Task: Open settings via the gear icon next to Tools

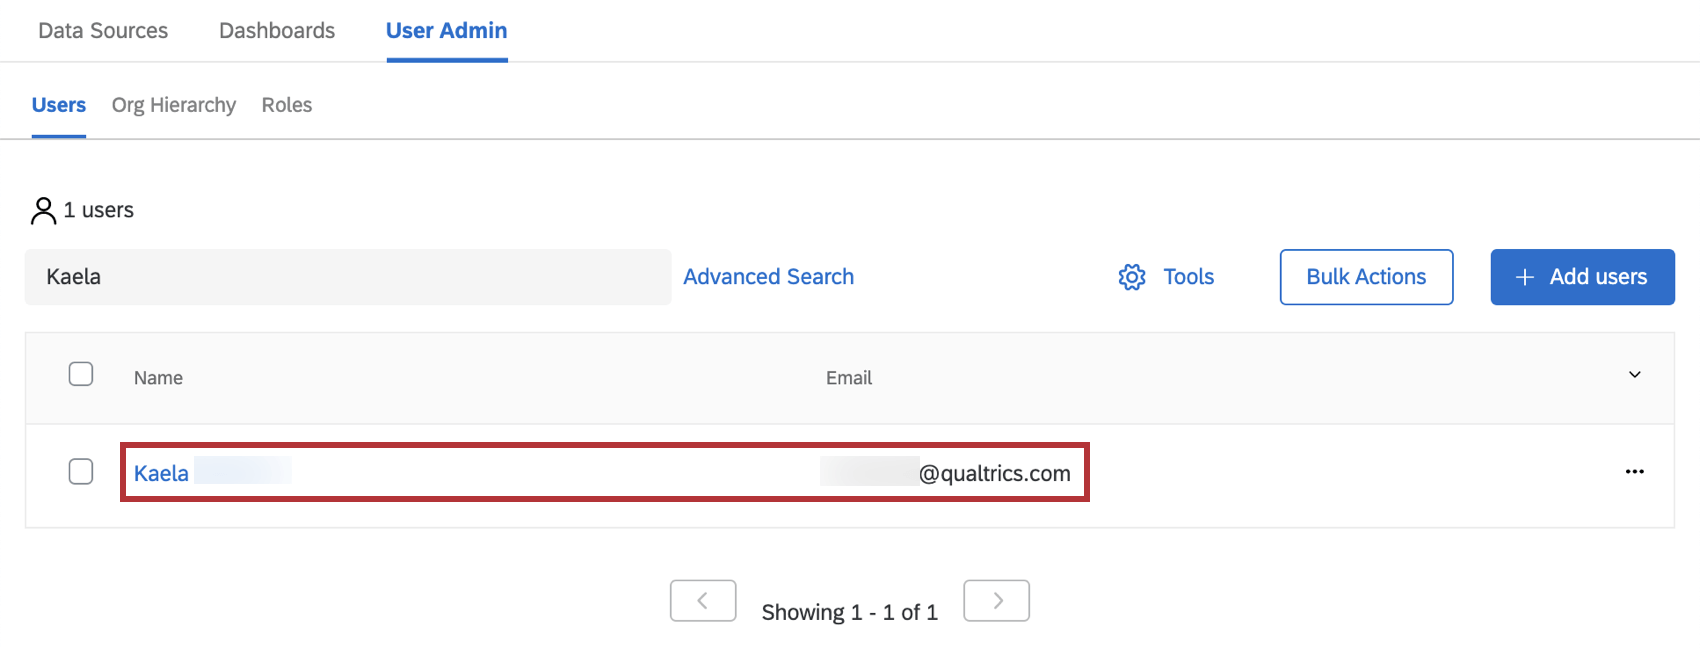Action: [1131, 277]
